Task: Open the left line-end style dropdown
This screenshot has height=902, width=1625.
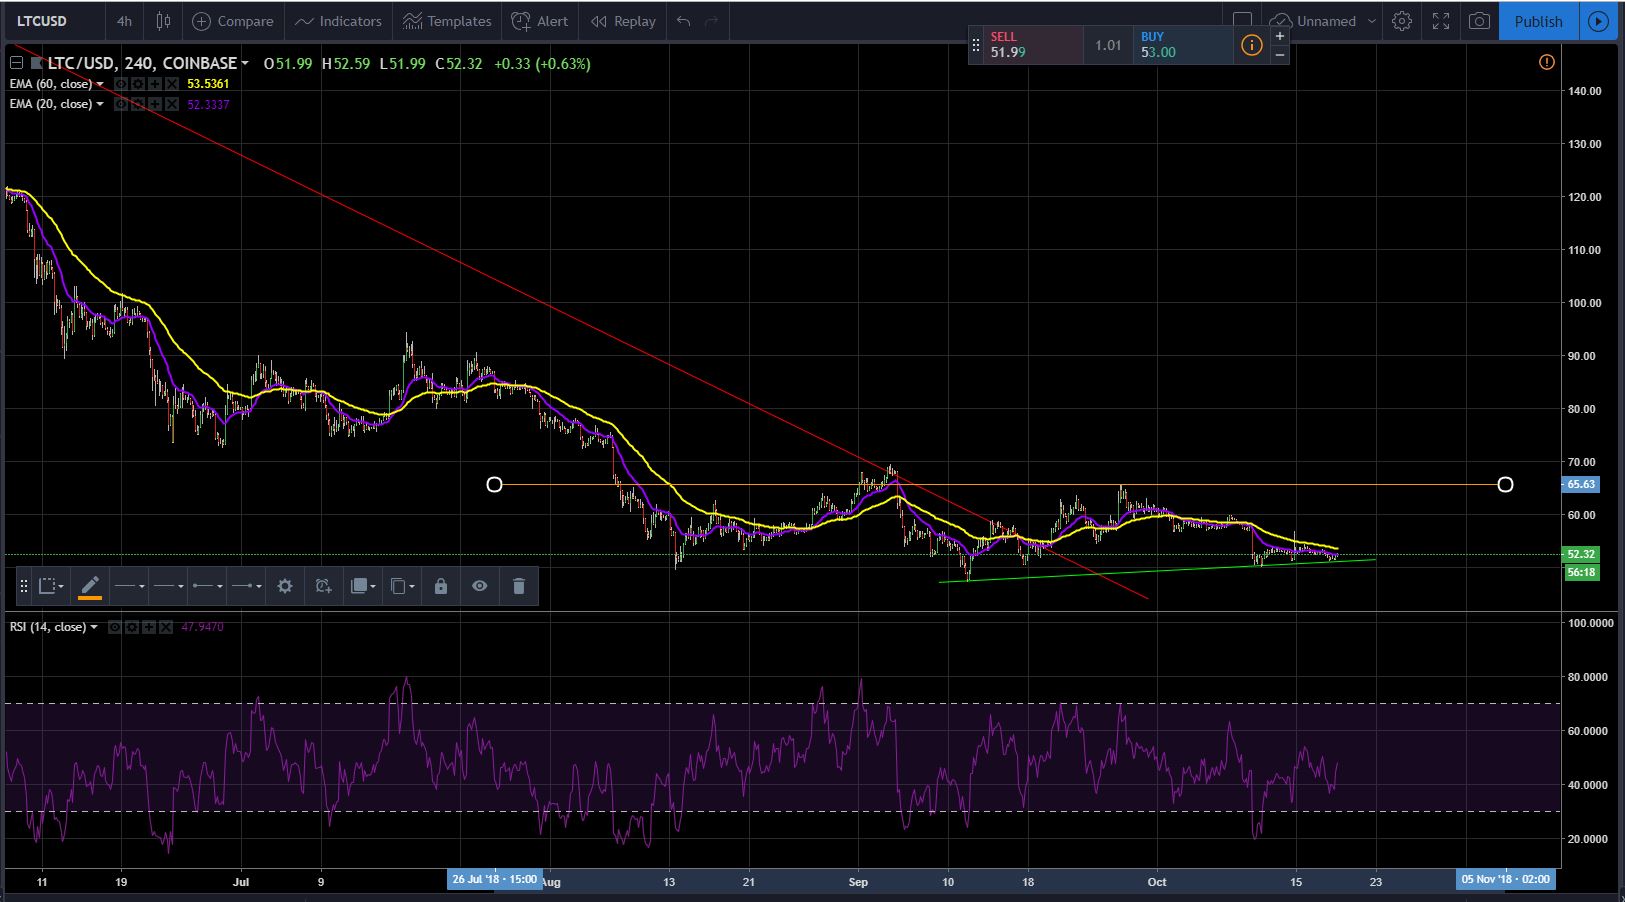Action: tap(207, 586)
